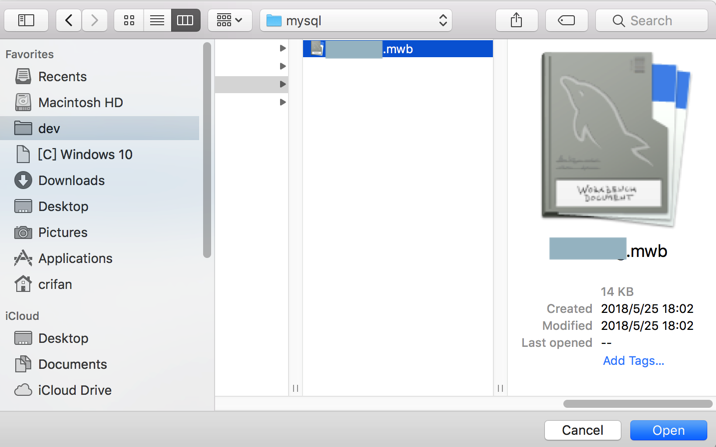Click the first folder row disclosure arrow

pyautogui.click(x=283, y=48)
